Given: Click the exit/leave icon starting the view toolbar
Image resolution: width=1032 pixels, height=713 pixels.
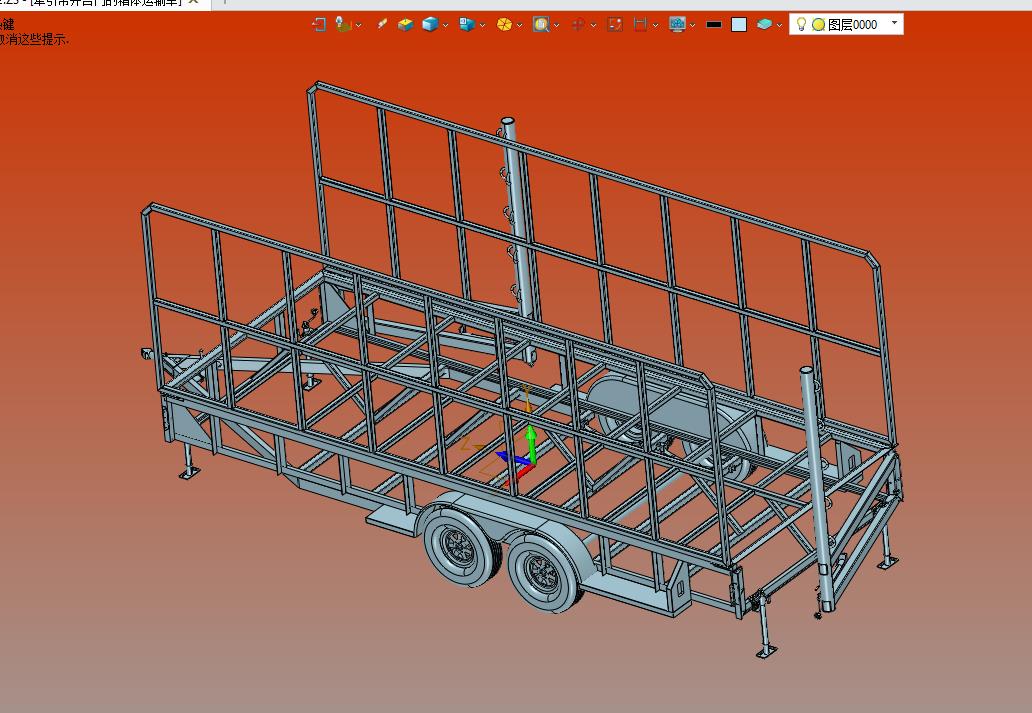Looking at the screenshot, I should coord(319,24).
